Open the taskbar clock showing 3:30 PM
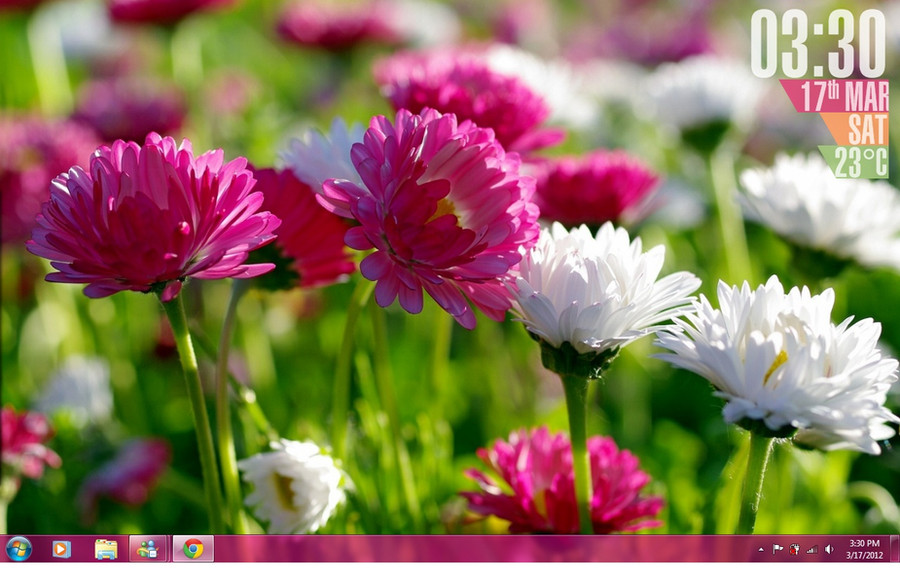Image resolution: width=900 pixels, height=580 pixels. [x=864, y=549]
